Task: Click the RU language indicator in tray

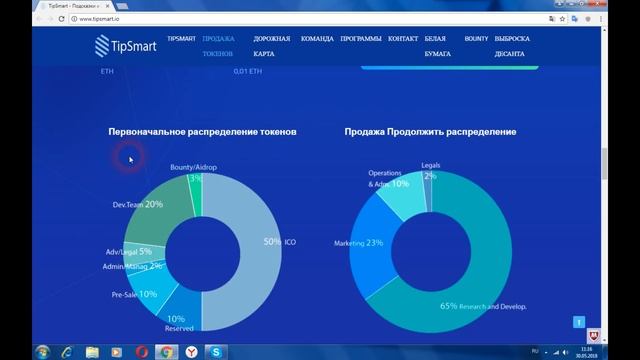Action: tap(535, 351)
